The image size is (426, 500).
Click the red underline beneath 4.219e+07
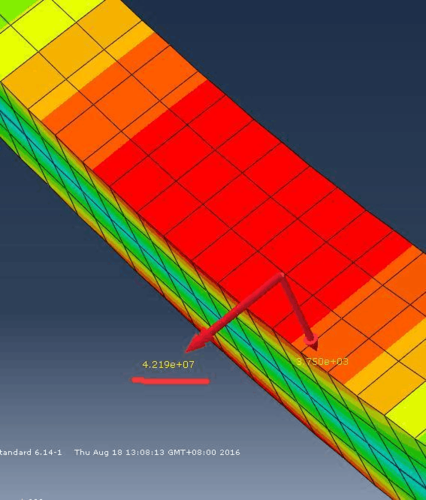[x=171, y=381]
